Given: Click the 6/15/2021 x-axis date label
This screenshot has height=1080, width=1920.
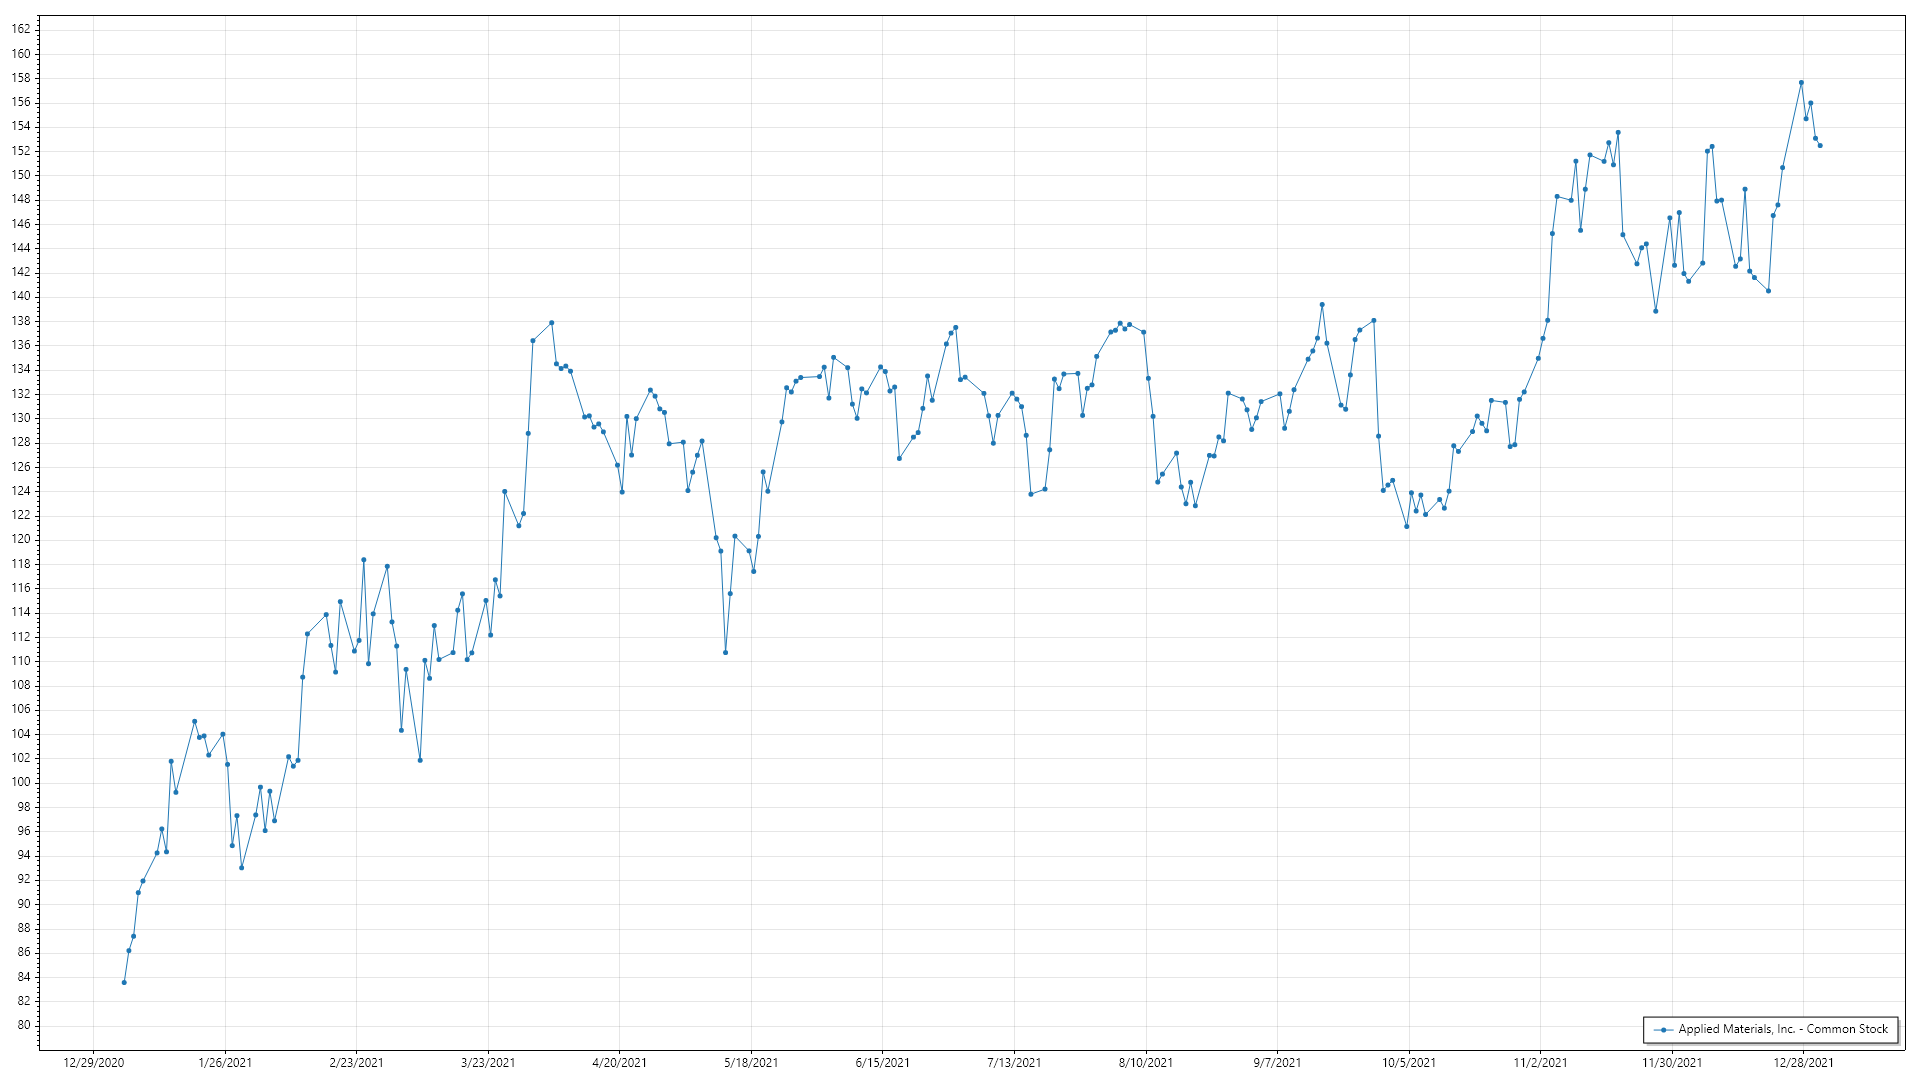Looking at the screenshot, I should [x=883, y=1062].
